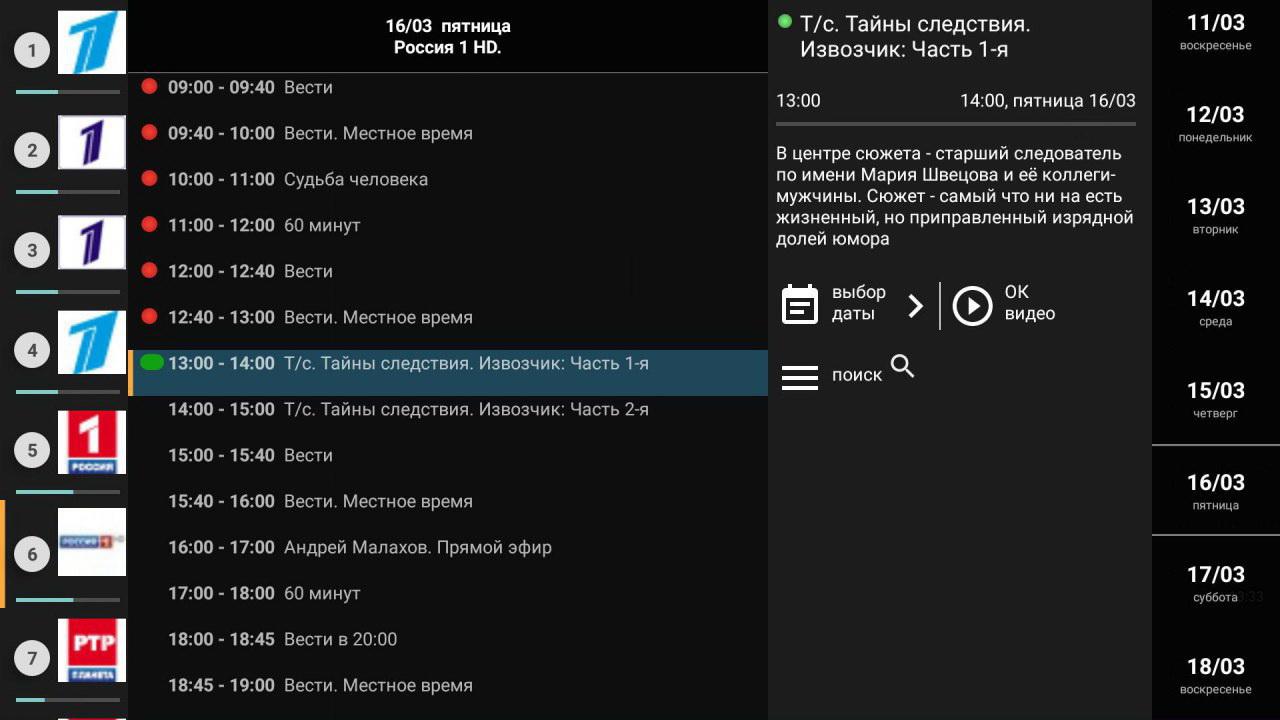Click program progress bar under 13:00 time
Image resolution: width=1280 pixels, height=720 pixels.
click(x=956, y=124)
